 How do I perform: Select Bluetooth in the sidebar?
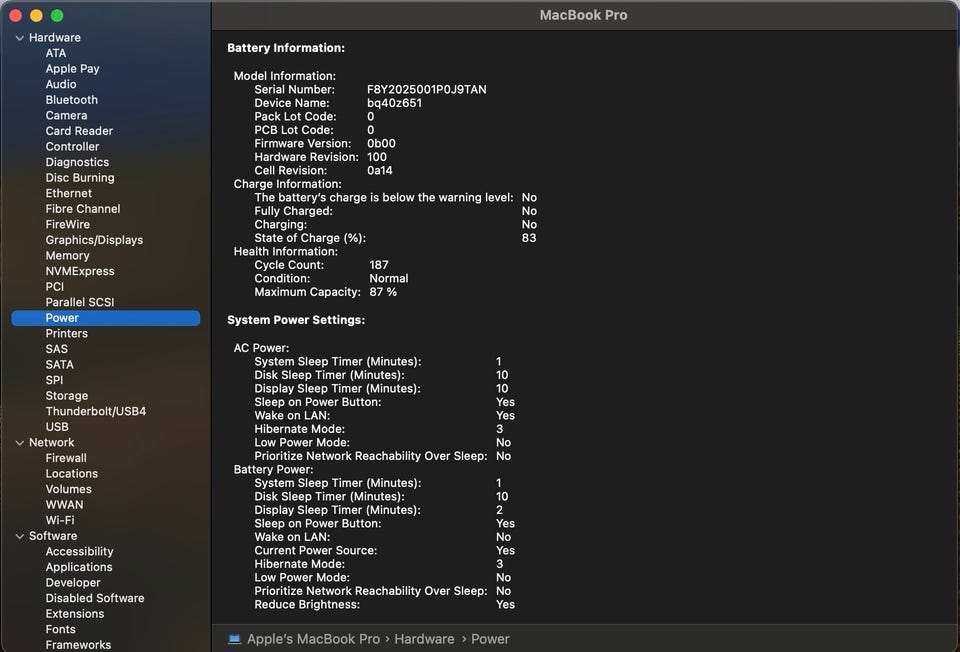coord(72,100)
